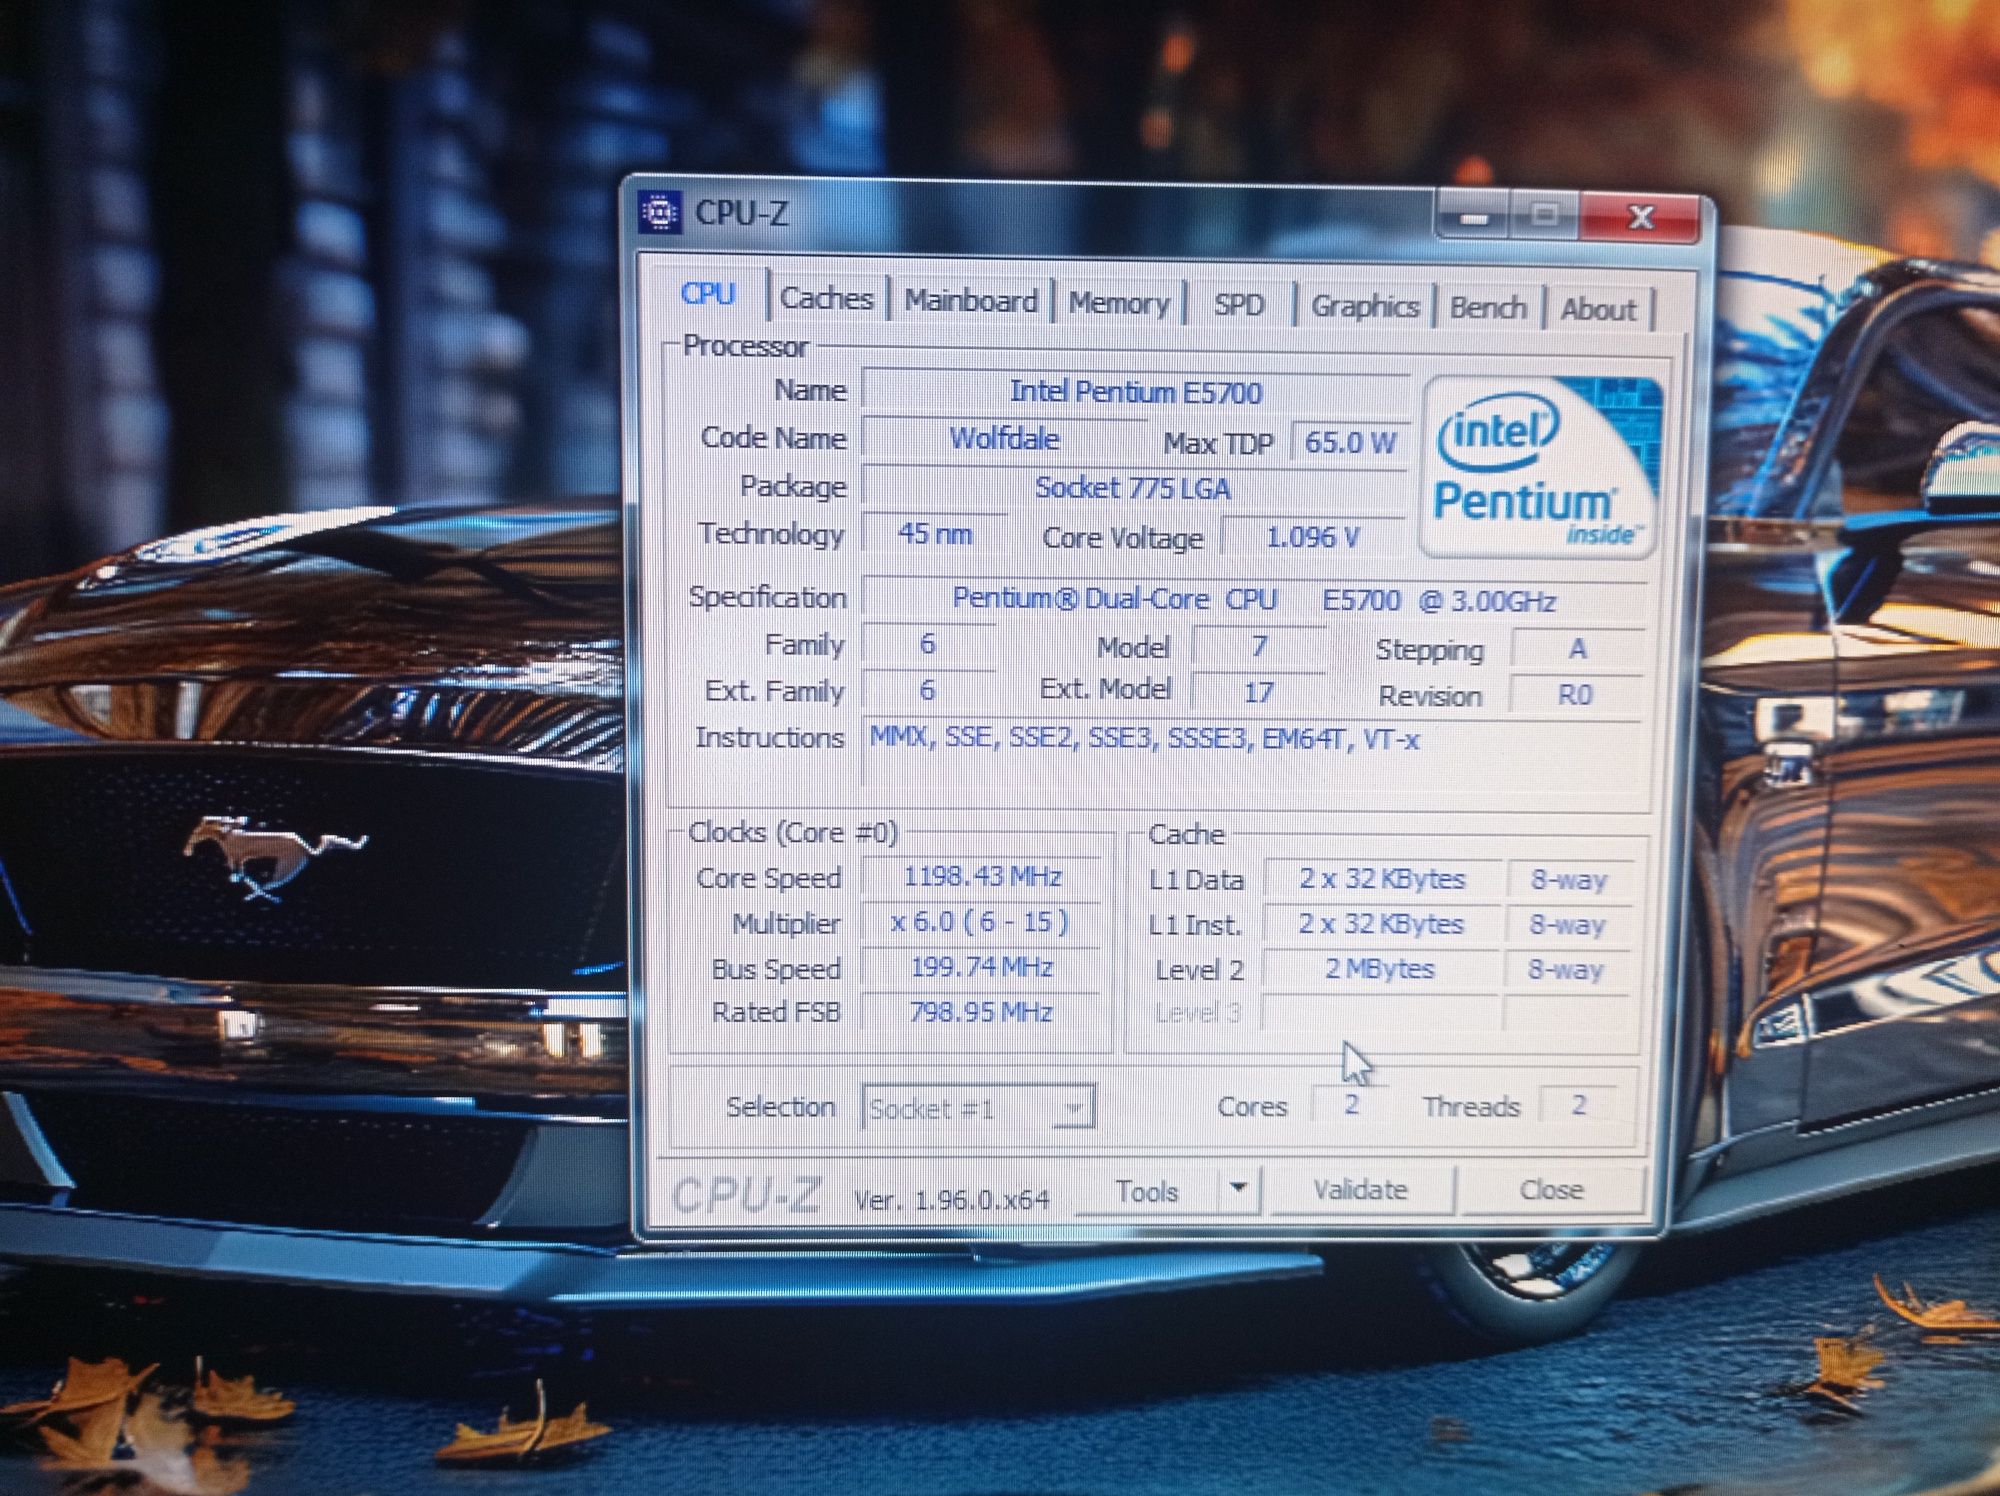Click the Stepping value A
Image resolution: width=2000 pixels, height=1496 pixels.
(1577, 649)
